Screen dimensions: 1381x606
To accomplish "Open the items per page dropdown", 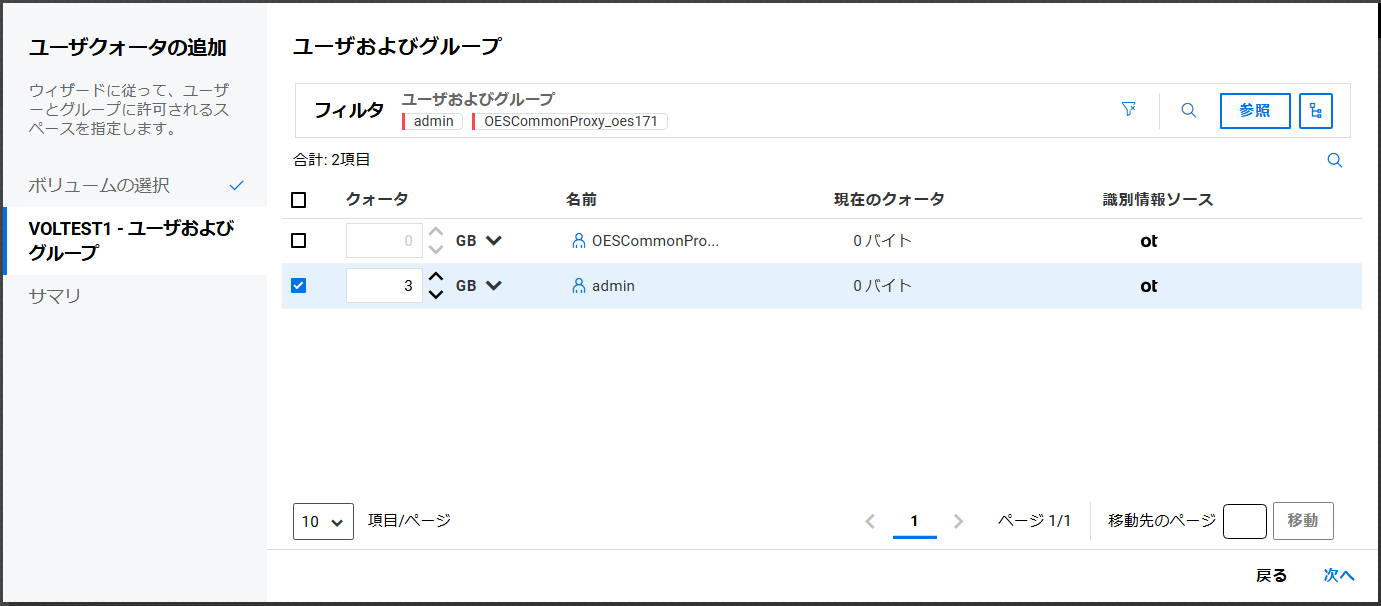I will click(x=323, y=521).
